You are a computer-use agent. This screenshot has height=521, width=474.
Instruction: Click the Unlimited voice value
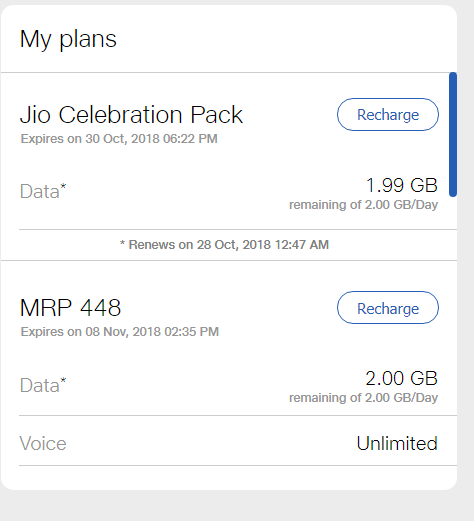pyautogui.click(x=397, y=443)
